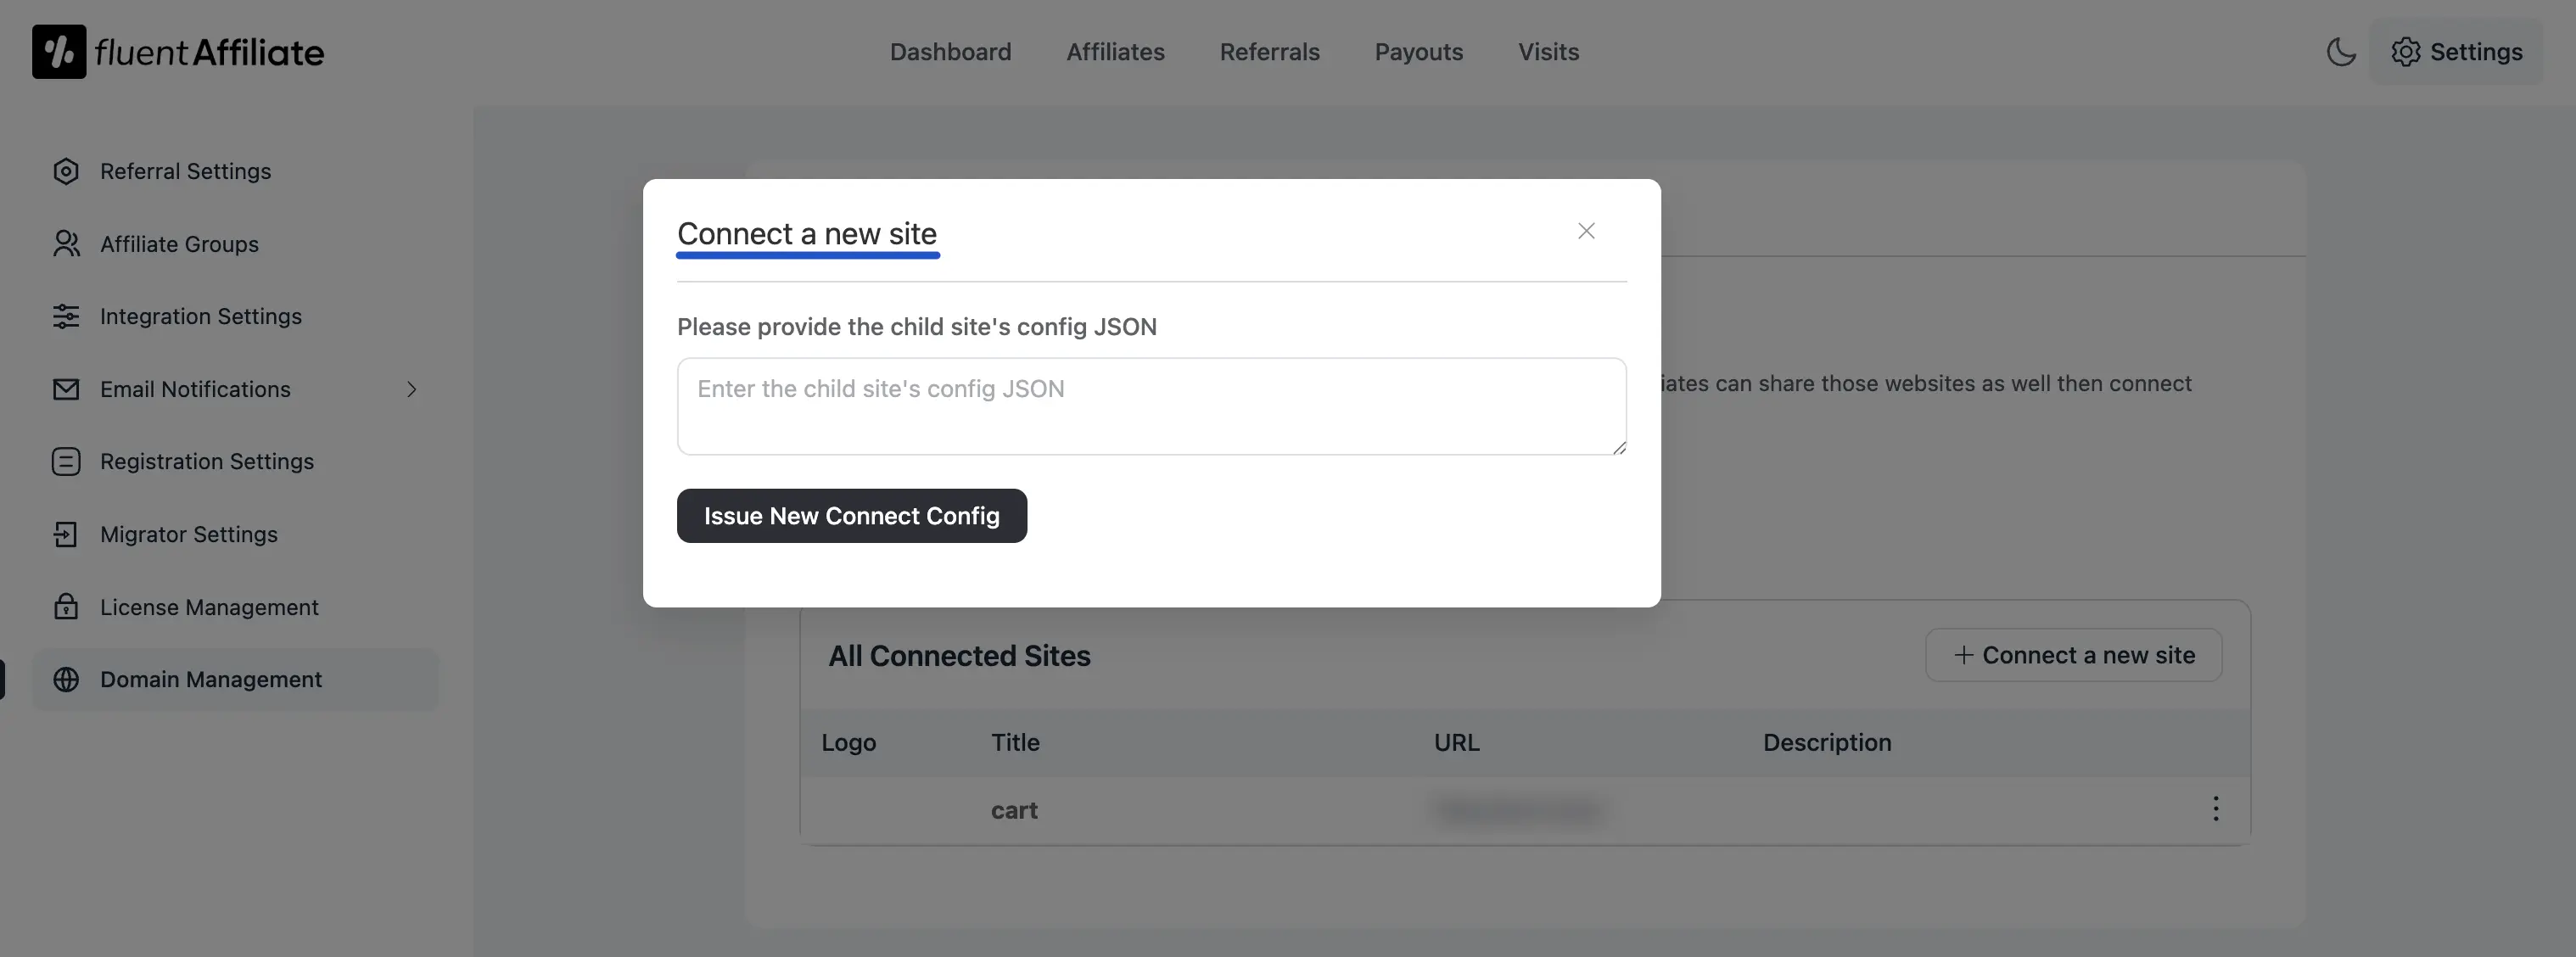Open the actions menu for the cart site
Viewport: 2576px width, 957px height.
tap(2216, 810)
